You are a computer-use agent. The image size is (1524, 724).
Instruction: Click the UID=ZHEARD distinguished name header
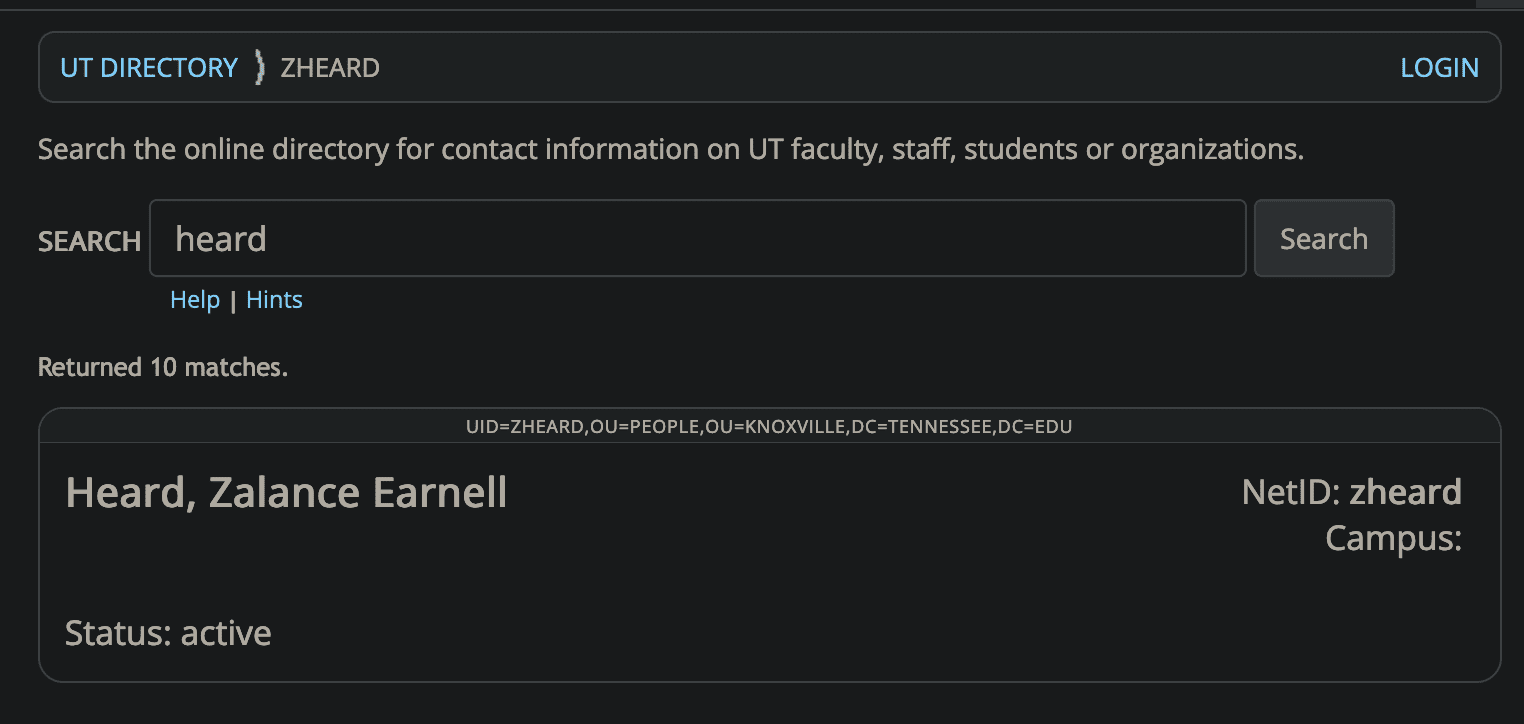pyautogui.click(x=769, y=427)
